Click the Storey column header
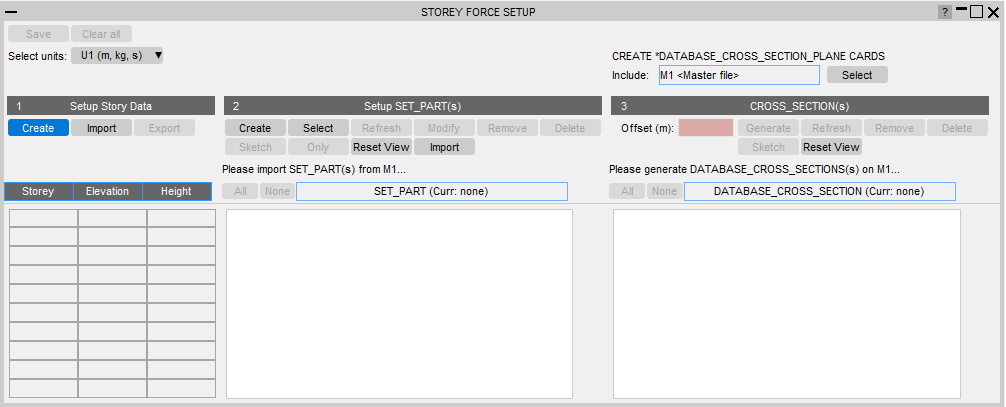Viewport: 1006px width, 407px height. (39, 191)
